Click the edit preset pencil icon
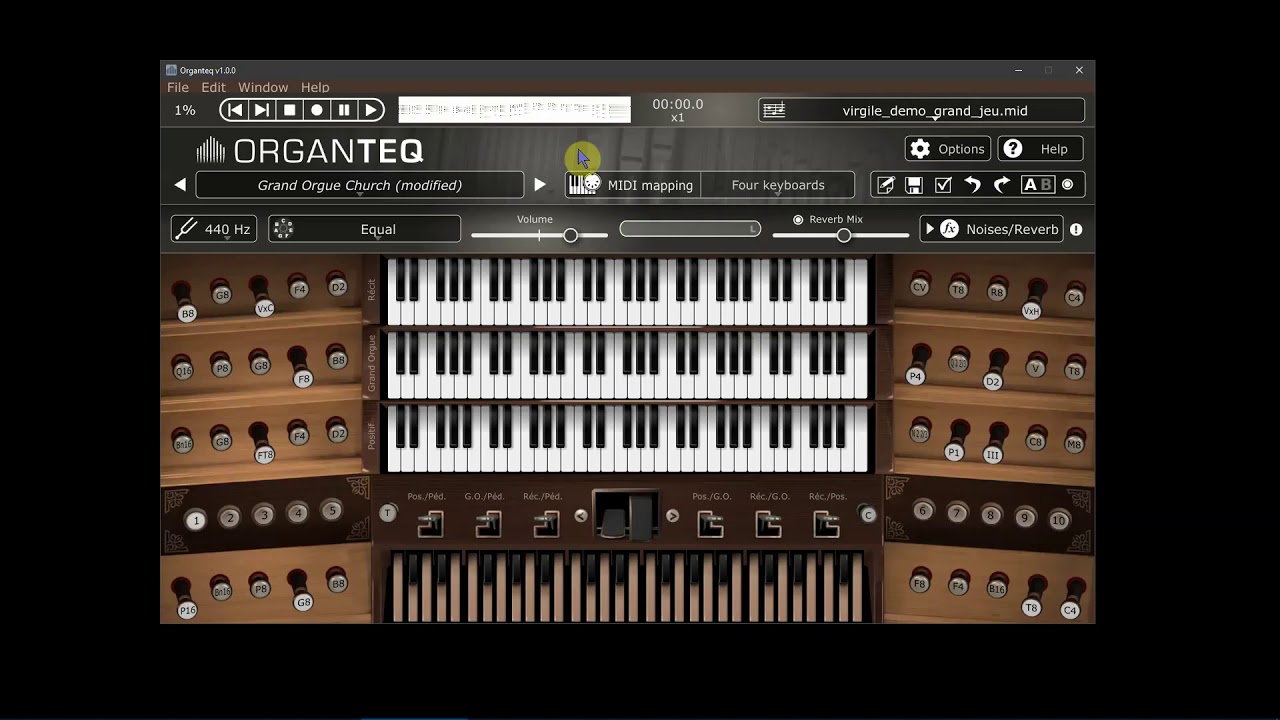1280x720 pixels. pyautogui.click(x=885, y=185)
